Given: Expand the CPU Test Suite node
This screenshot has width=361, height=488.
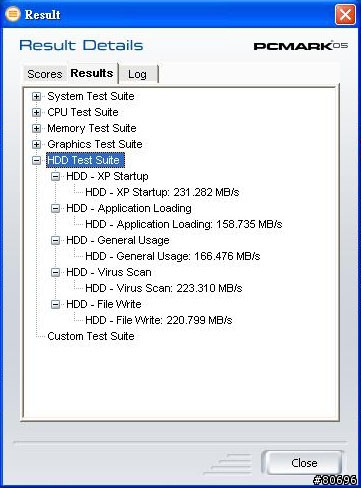Looking at the screenshot, I should pos(36,112).
